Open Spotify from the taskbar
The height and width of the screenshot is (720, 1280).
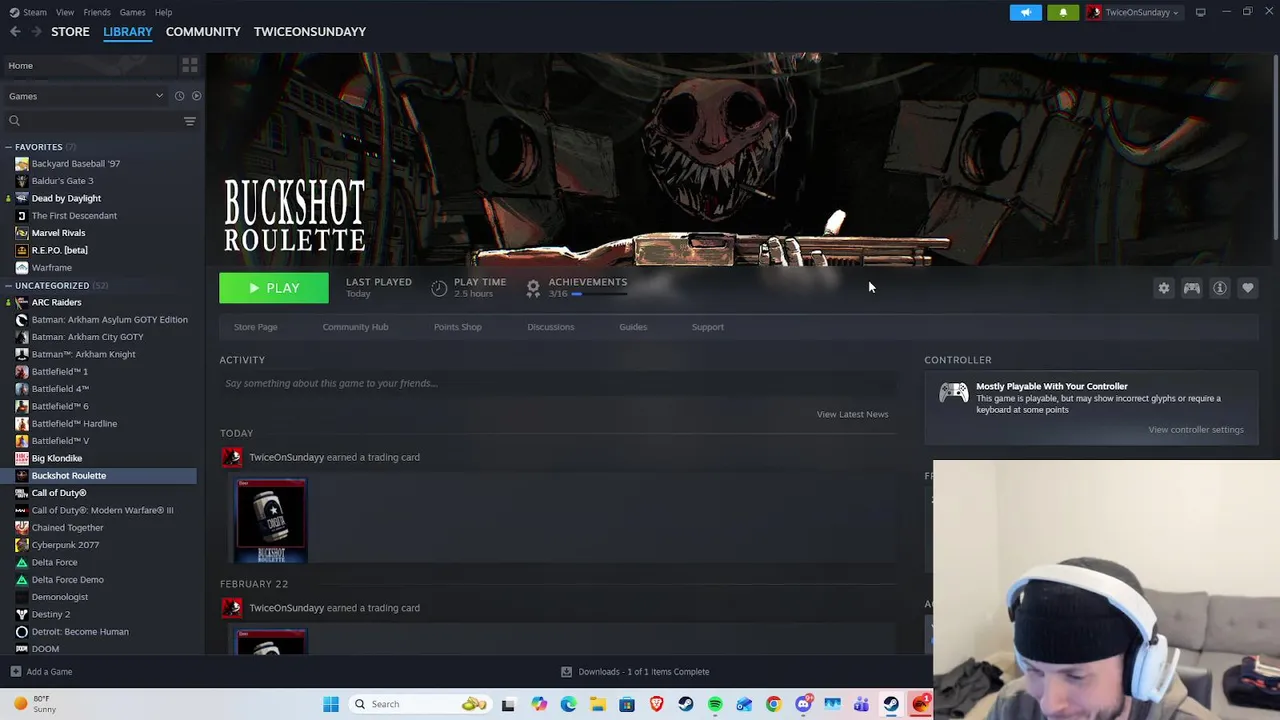click(x=715, y=704)
